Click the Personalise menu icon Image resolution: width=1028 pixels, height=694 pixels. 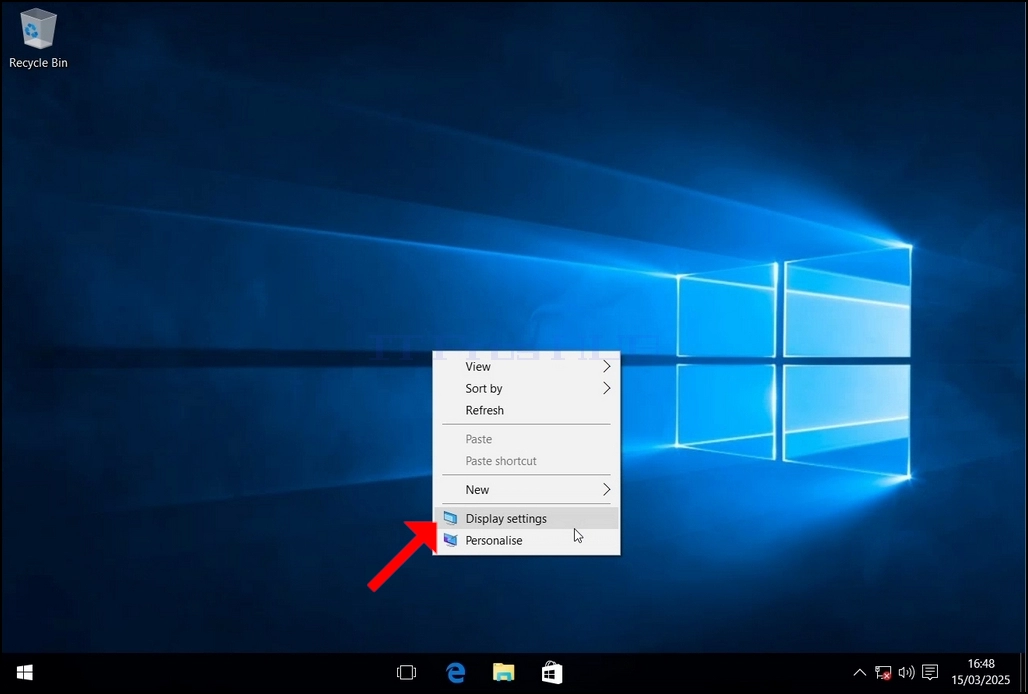point(450,541)
